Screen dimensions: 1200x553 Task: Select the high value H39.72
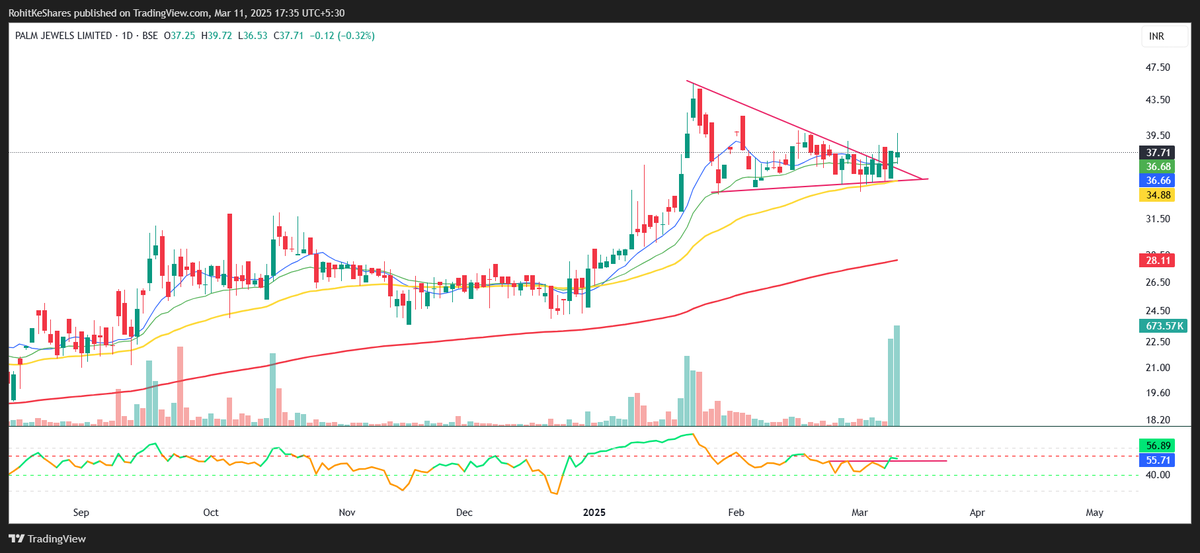[x=216, y=34]
